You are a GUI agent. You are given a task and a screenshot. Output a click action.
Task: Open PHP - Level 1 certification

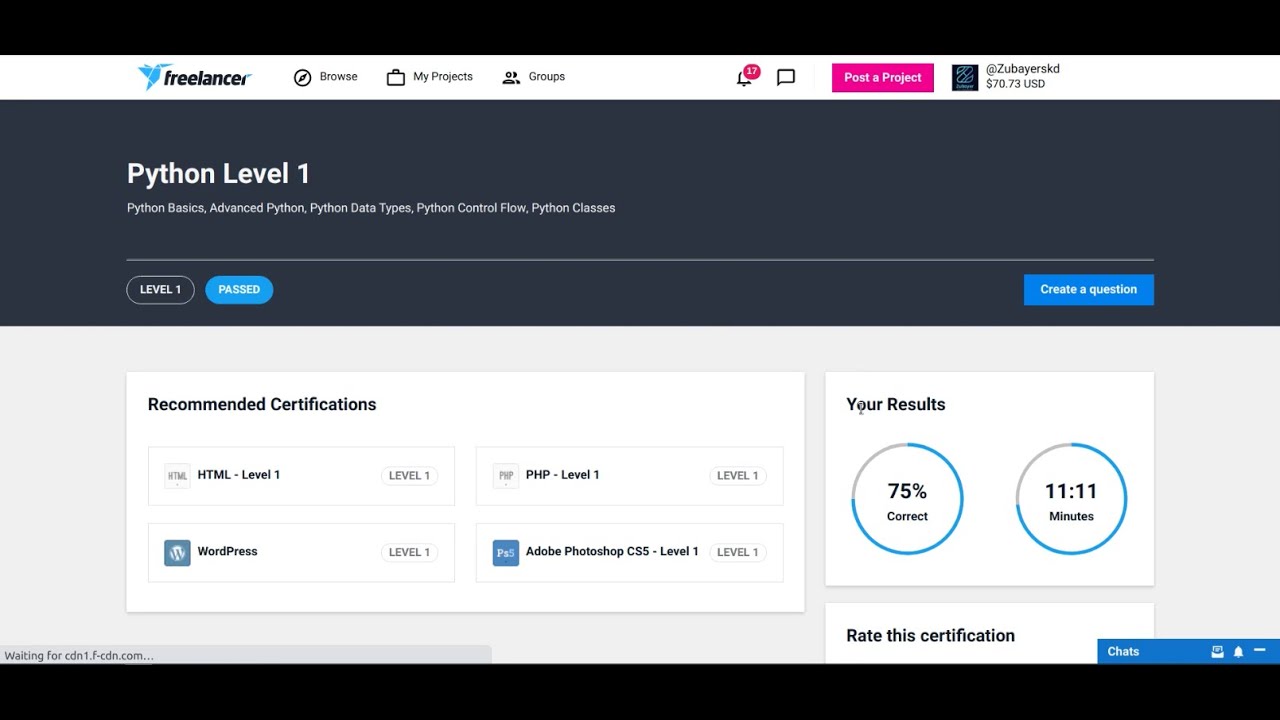[629, 476]
